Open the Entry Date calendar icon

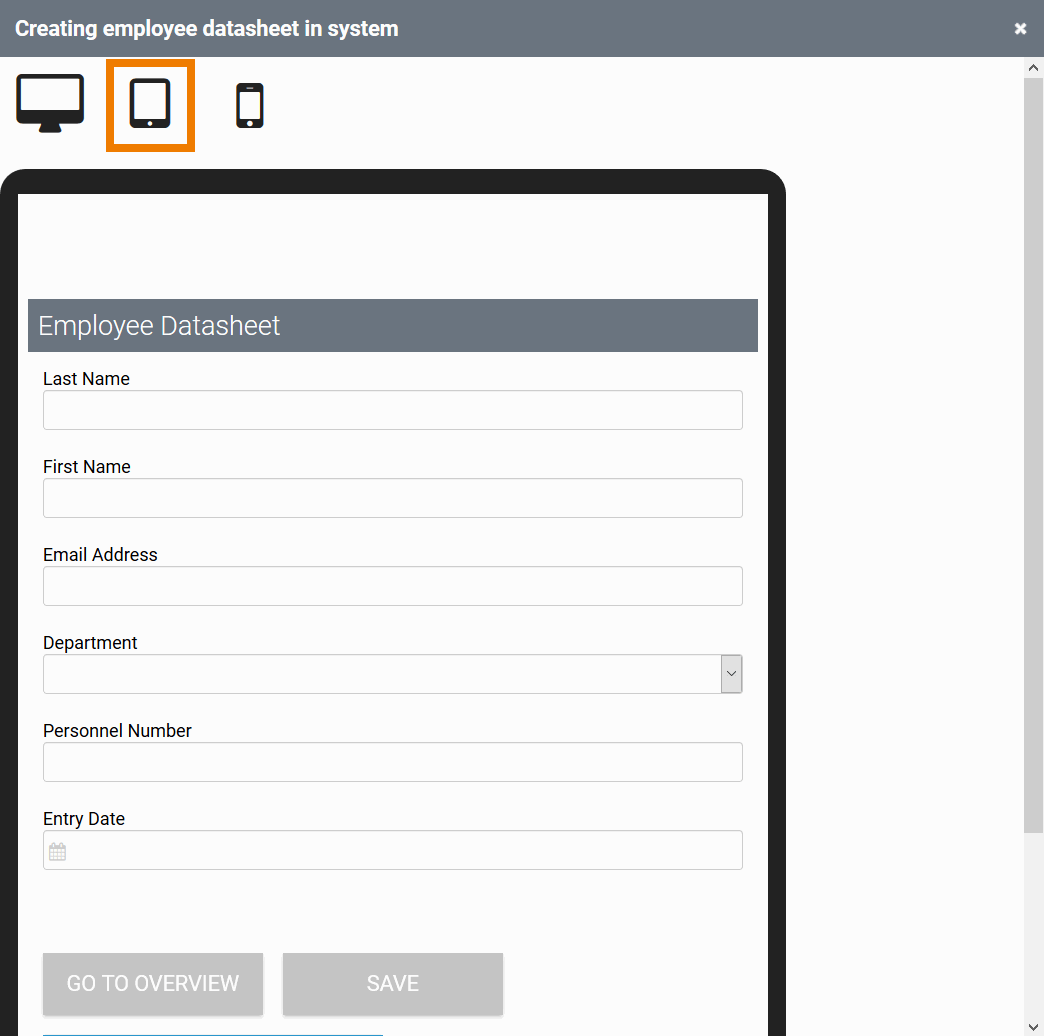(57, 851)
